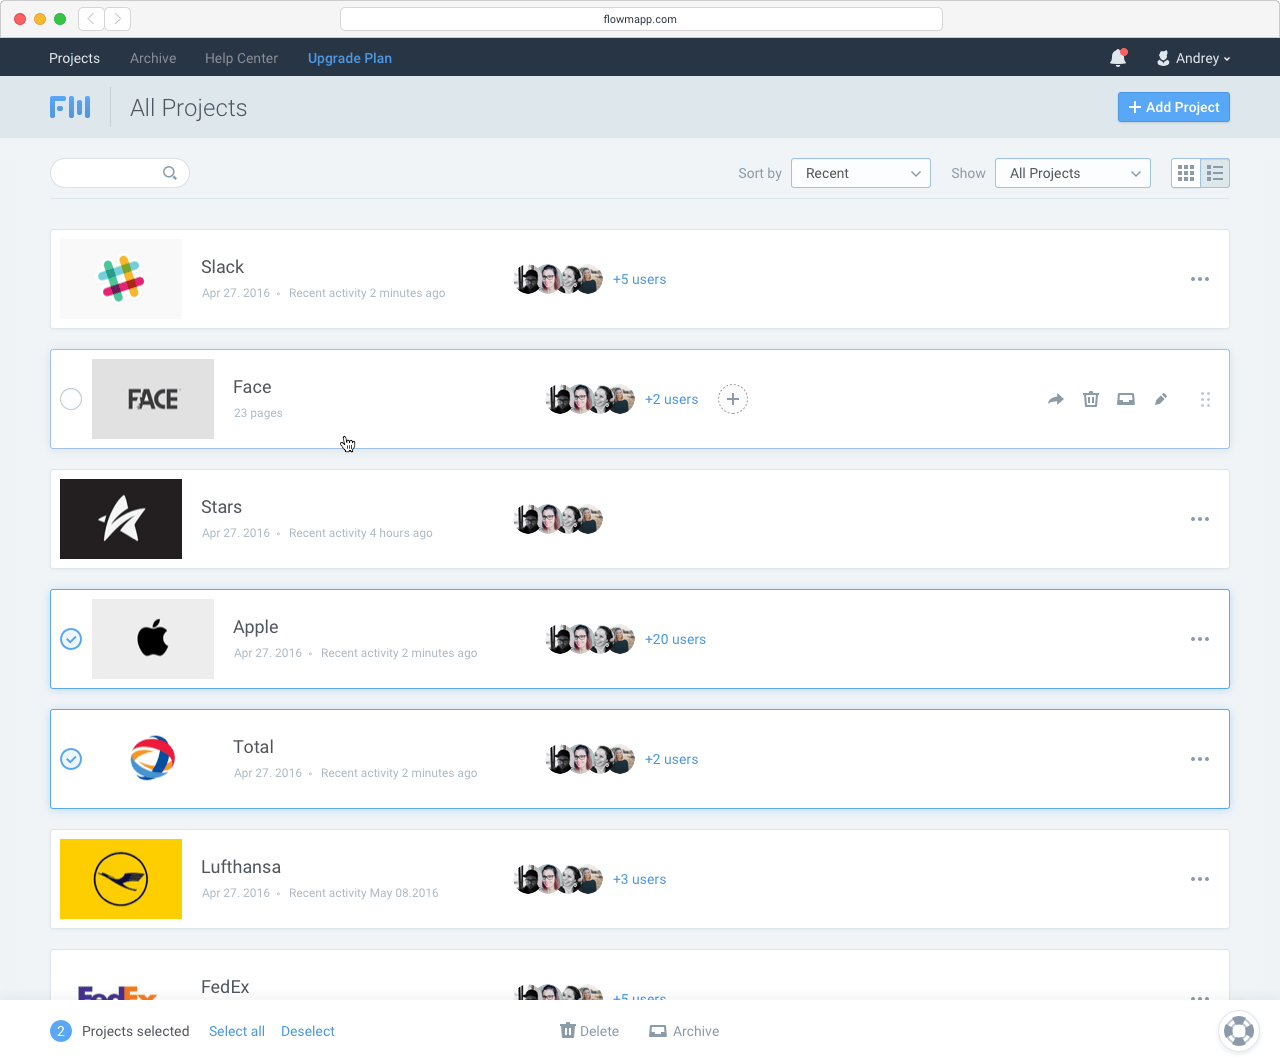Open the Slack project thumbnail
Viewport: 1280px width, 1062px height.
point(121,279)
